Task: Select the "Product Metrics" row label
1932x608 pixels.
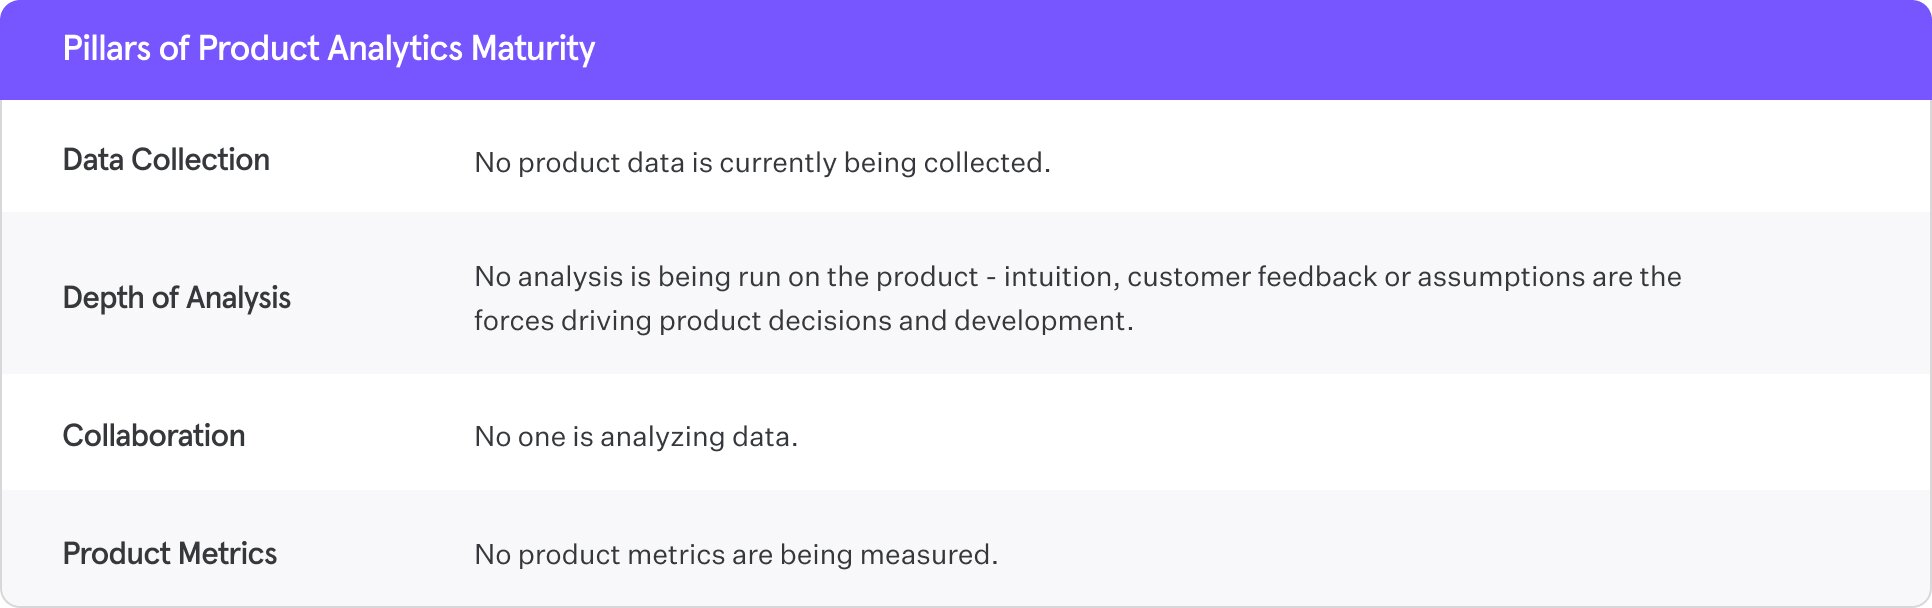Action: pyautogui.click(x=170, y=554)
